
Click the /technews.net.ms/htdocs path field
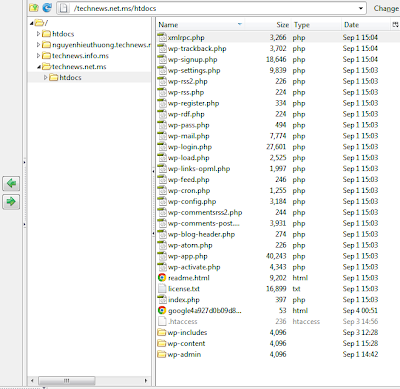coord(211,8)
